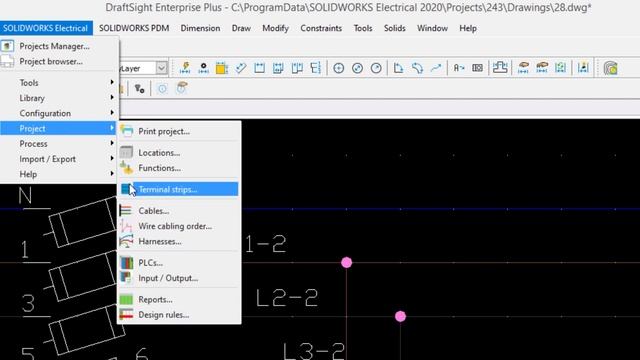
Task: Click the hat-shaped bracket toolbar icon
Action: [500, 68]
